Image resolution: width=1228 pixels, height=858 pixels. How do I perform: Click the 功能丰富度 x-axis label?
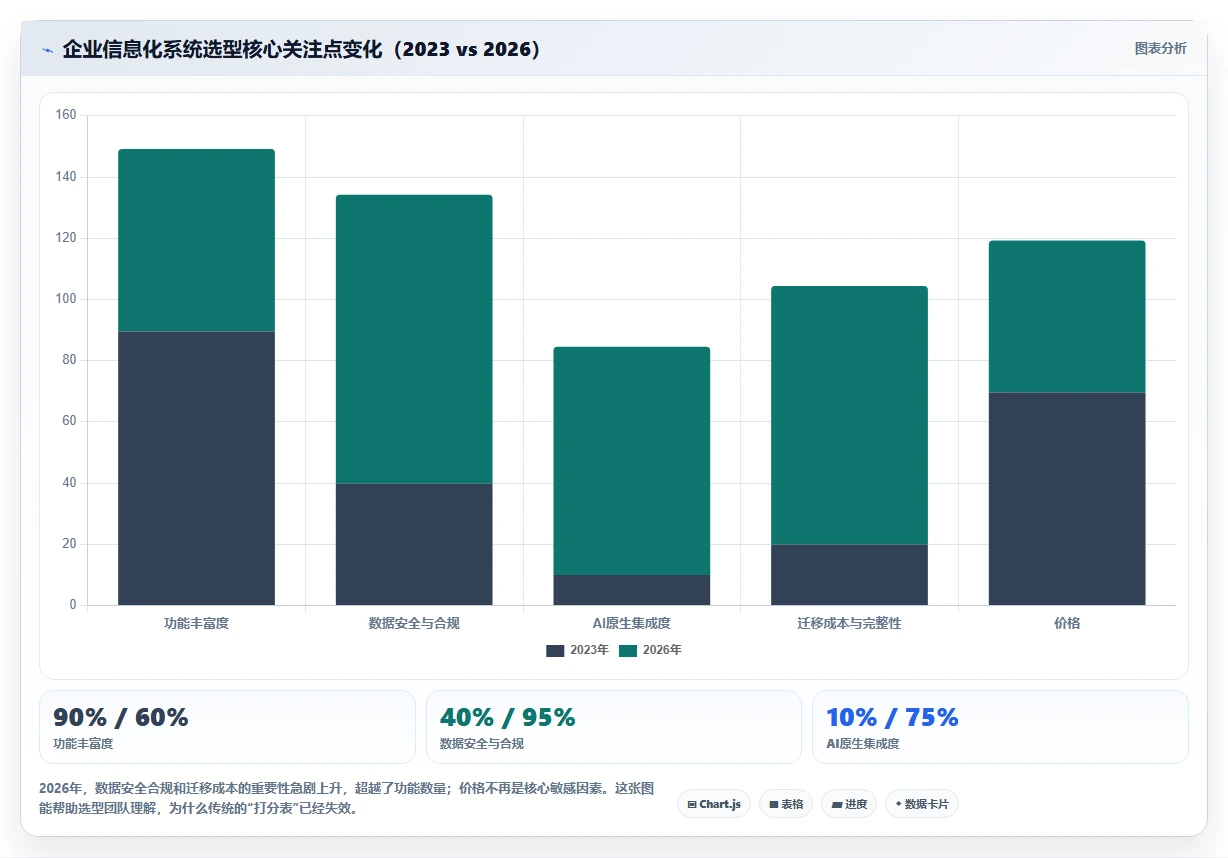(196, 623)
